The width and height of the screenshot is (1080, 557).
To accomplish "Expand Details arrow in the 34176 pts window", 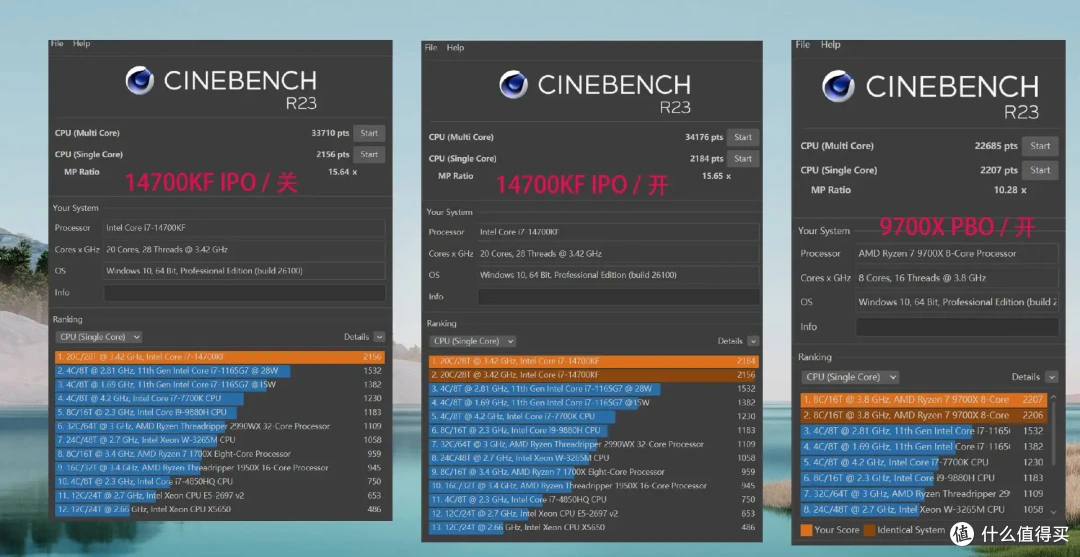I will [753, 341].
